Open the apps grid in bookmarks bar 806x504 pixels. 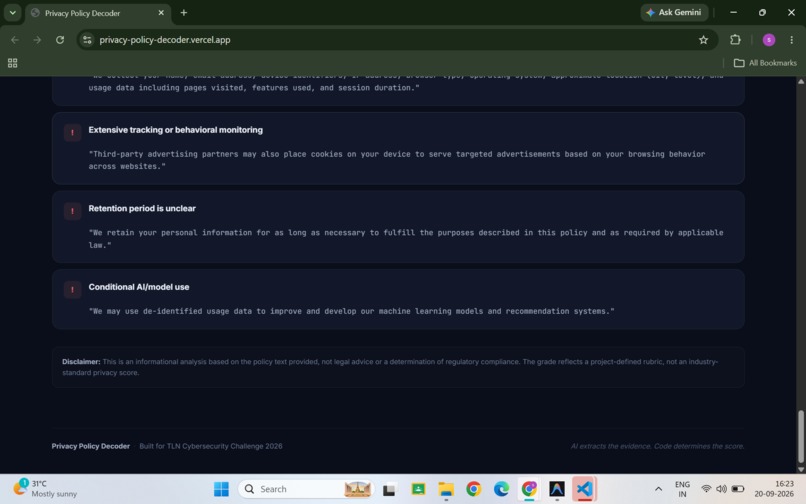coord(12,63)
